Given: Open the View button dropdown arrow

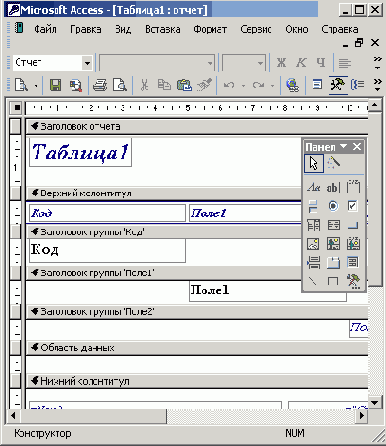Looking at the screenshot, I should pyautogui.click(x=36, y=86).
